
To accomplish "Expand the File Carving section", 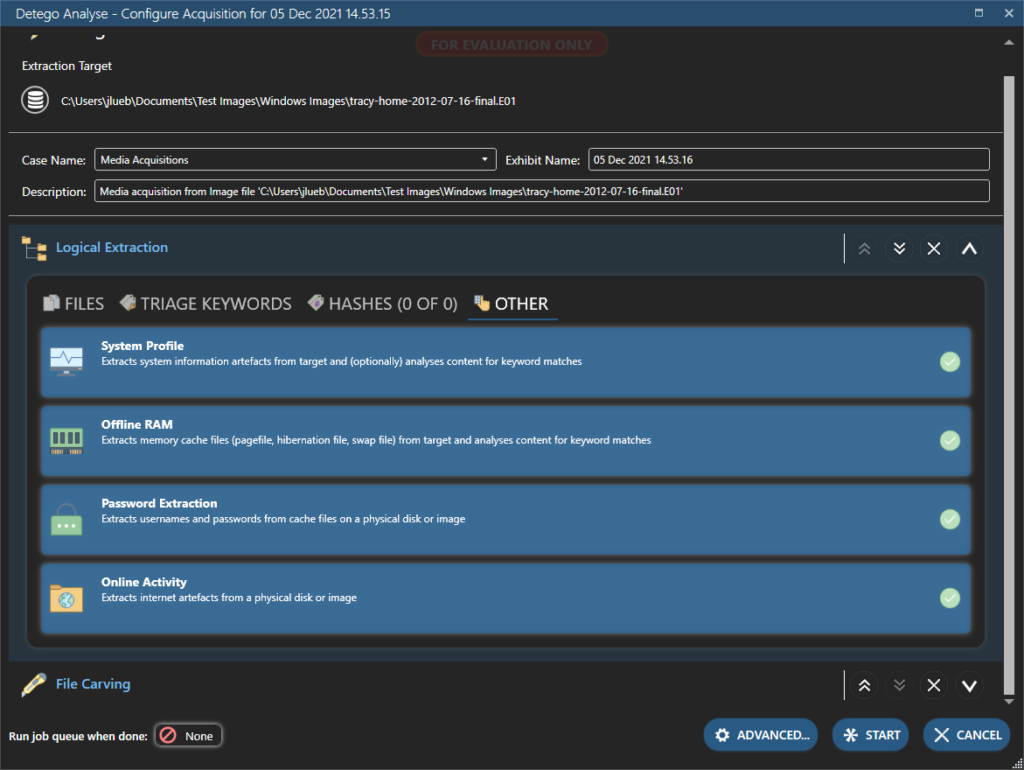I will [x=969, y=685].
